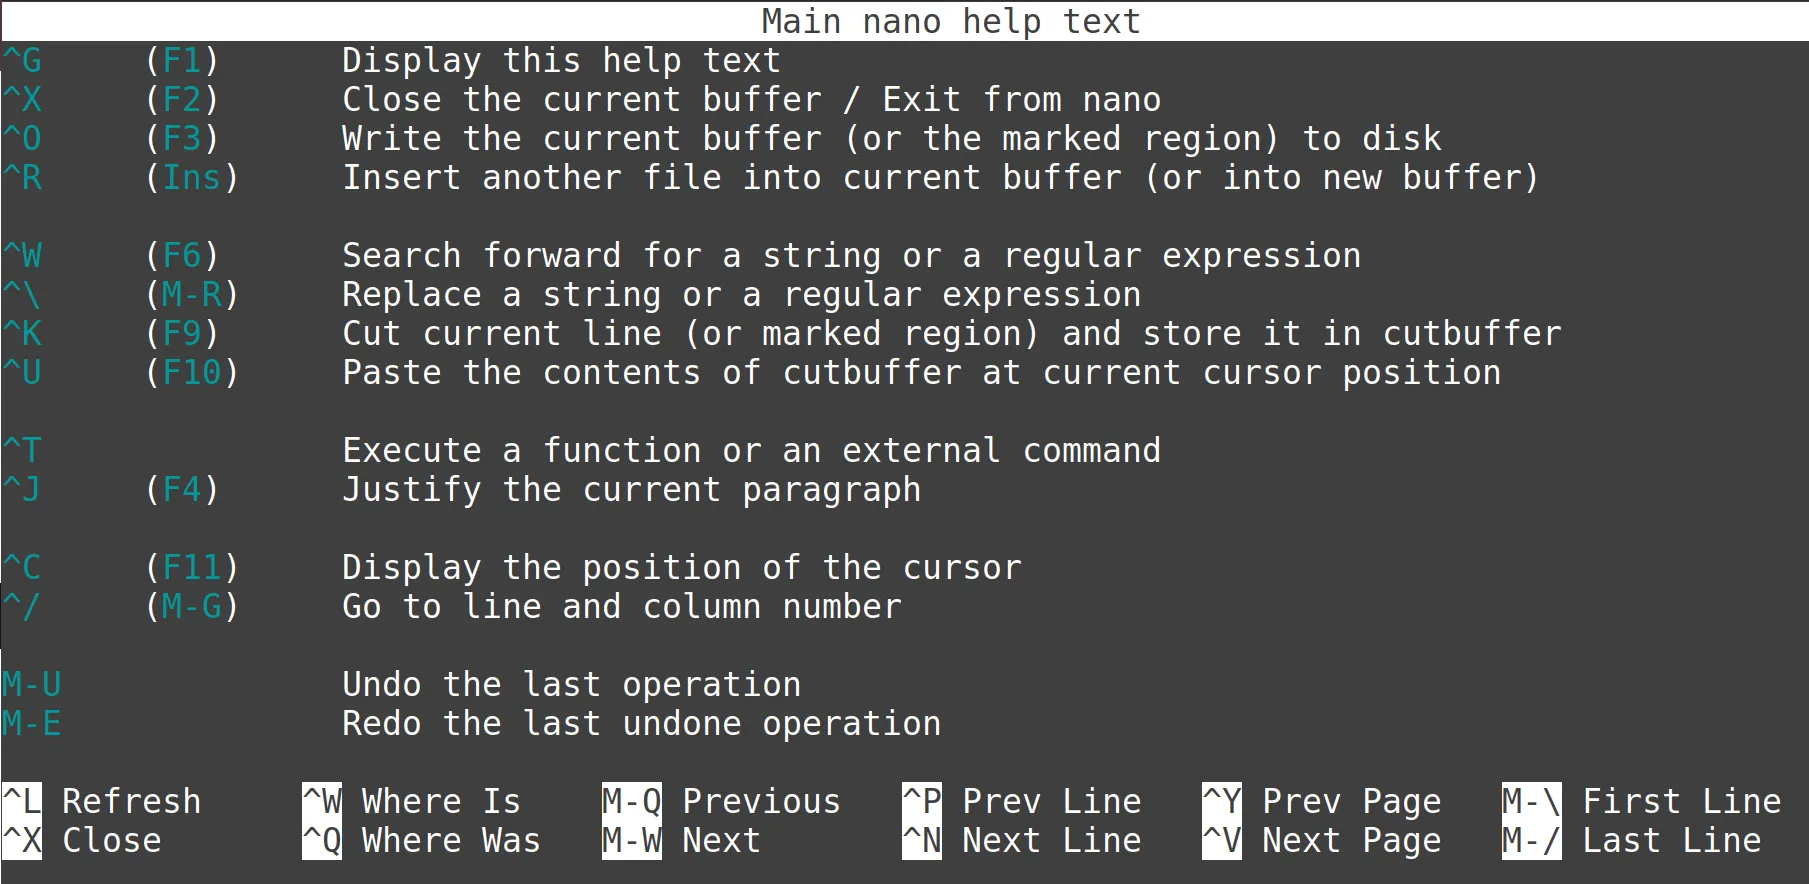Click the M-W Next shortcut
The image size is (1809, 884).
click(x=681, y=841)
